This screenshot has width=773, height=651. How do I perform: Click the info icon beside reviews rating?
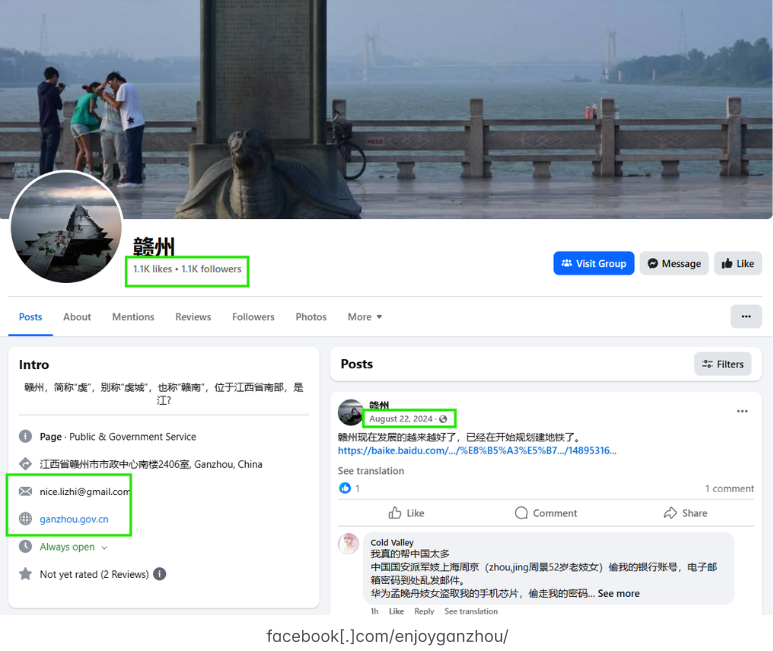[160, 574]
